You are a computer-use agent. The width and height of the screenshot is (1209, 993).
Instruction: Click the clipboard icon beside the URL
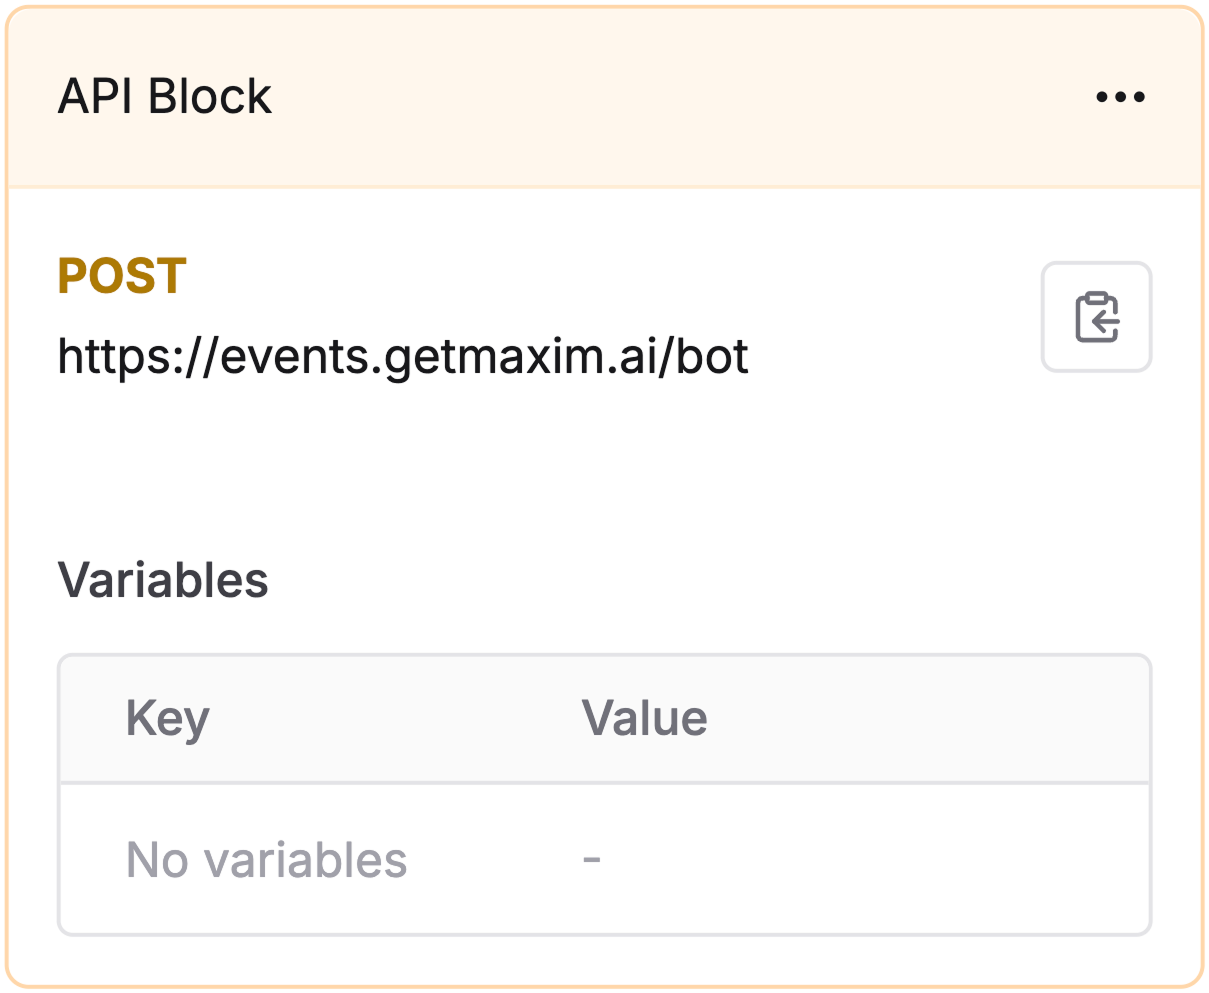pos(1096,317)
